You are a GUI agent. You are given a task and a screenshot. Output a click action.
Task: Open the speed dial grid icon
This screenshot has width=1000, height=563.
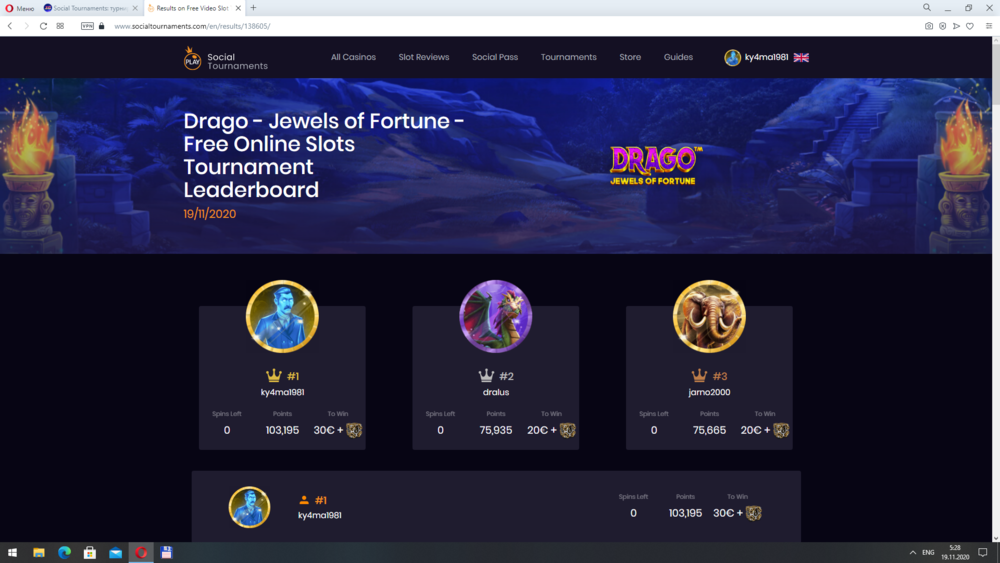60,26
